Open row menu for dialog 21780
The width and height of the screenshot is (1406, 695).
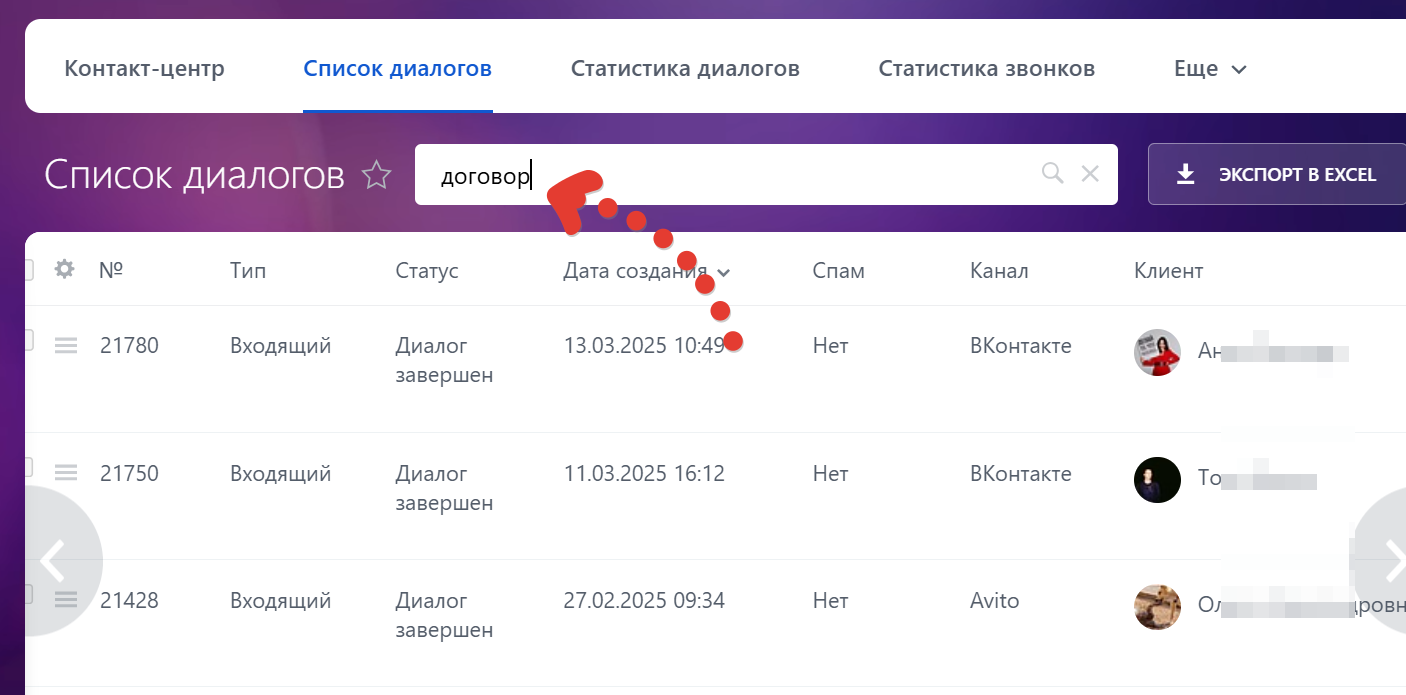66,346
